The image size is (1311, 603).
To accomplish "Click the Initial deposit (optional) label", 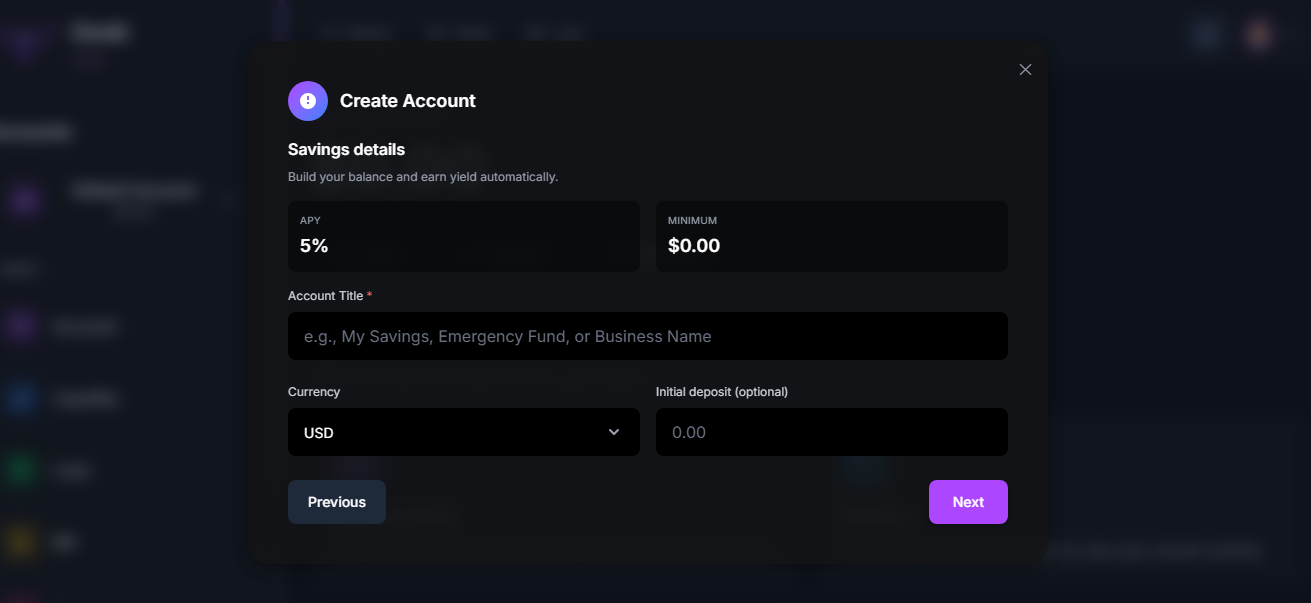I will point(722,392).
